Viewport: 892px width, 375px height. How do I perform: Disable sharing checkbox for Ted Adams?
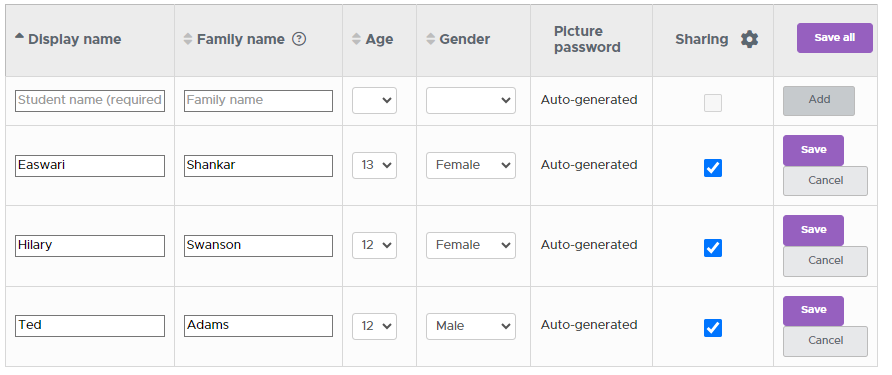[713, 328]
